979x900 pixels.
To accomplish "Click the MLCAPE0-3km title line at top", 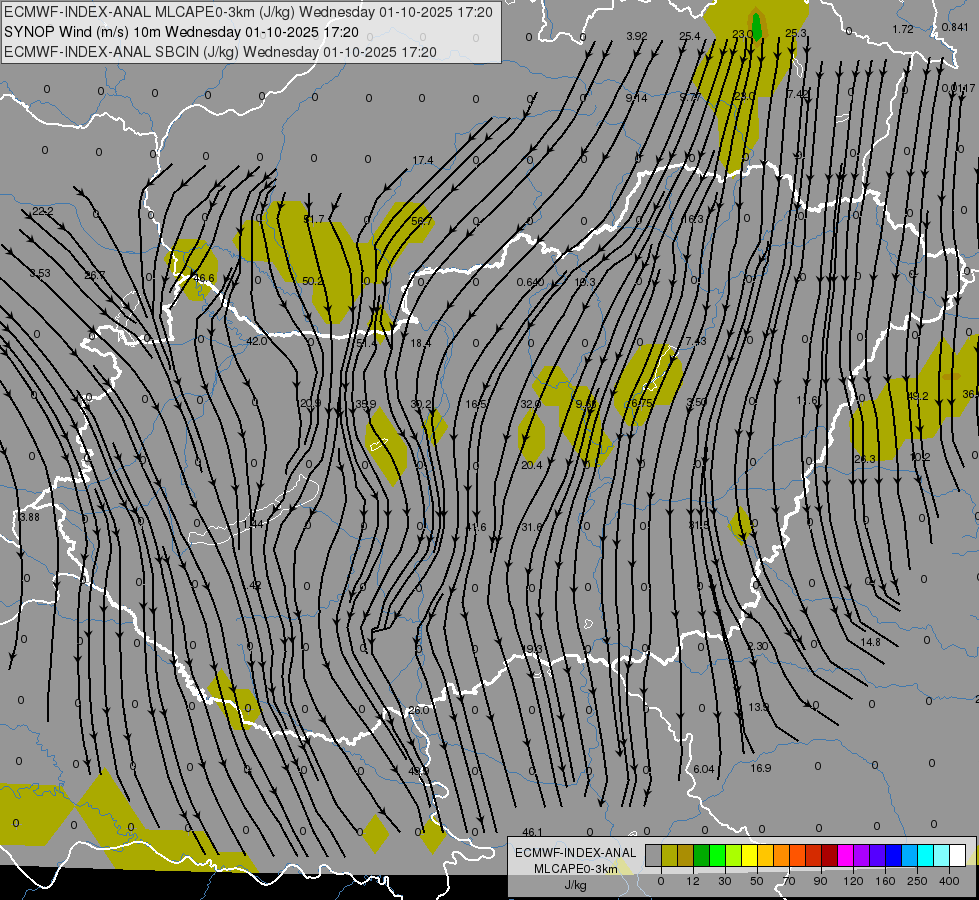I will (x=248, y=12).
